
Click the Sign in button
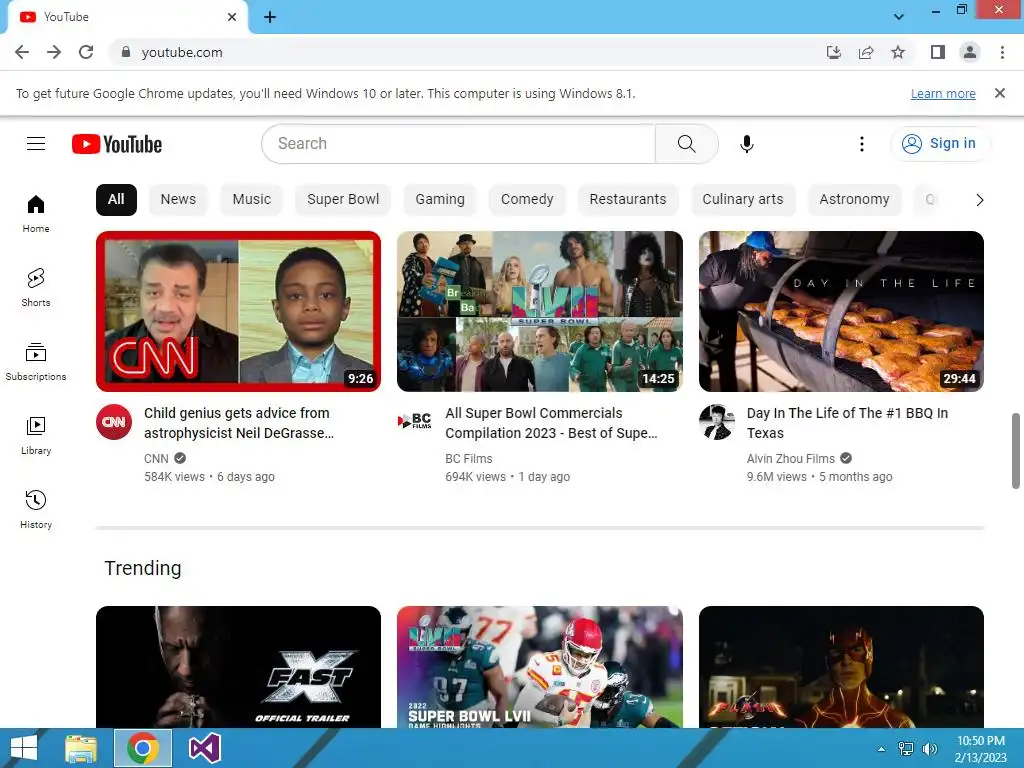(940, 144)
